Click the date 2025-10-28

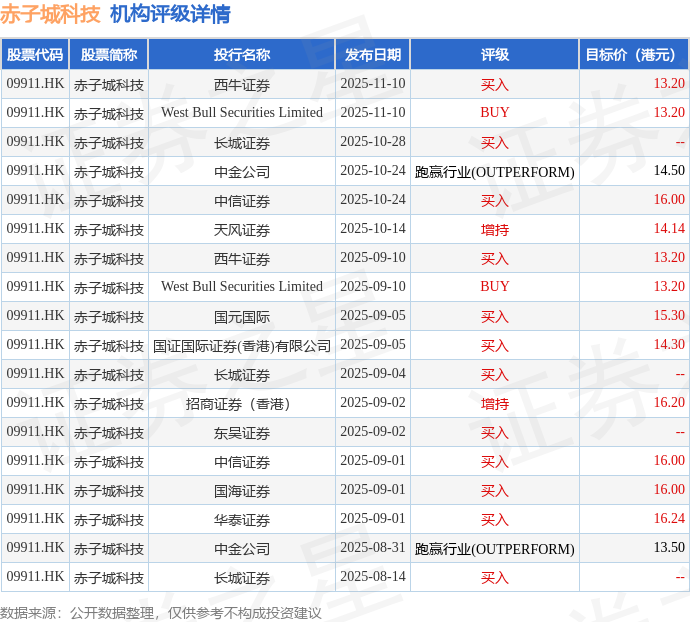pos(373,142)
